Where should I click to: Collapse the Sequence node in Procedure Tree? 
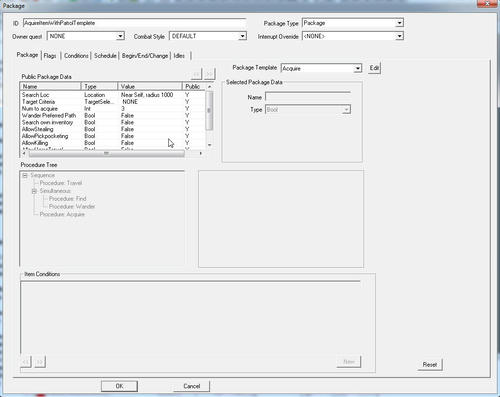25,175
